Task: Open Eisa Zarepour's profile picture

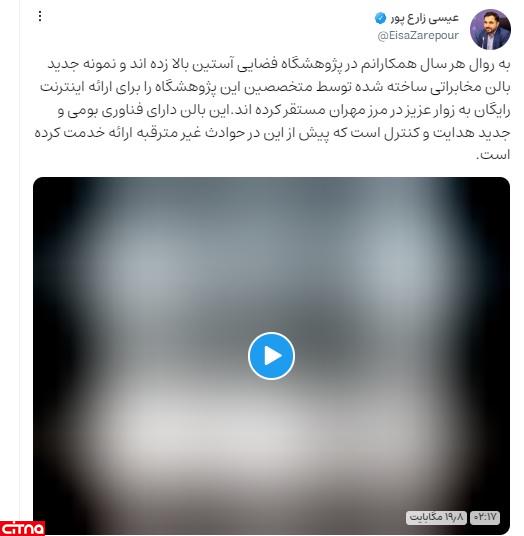Action: (x=490, y=29)
